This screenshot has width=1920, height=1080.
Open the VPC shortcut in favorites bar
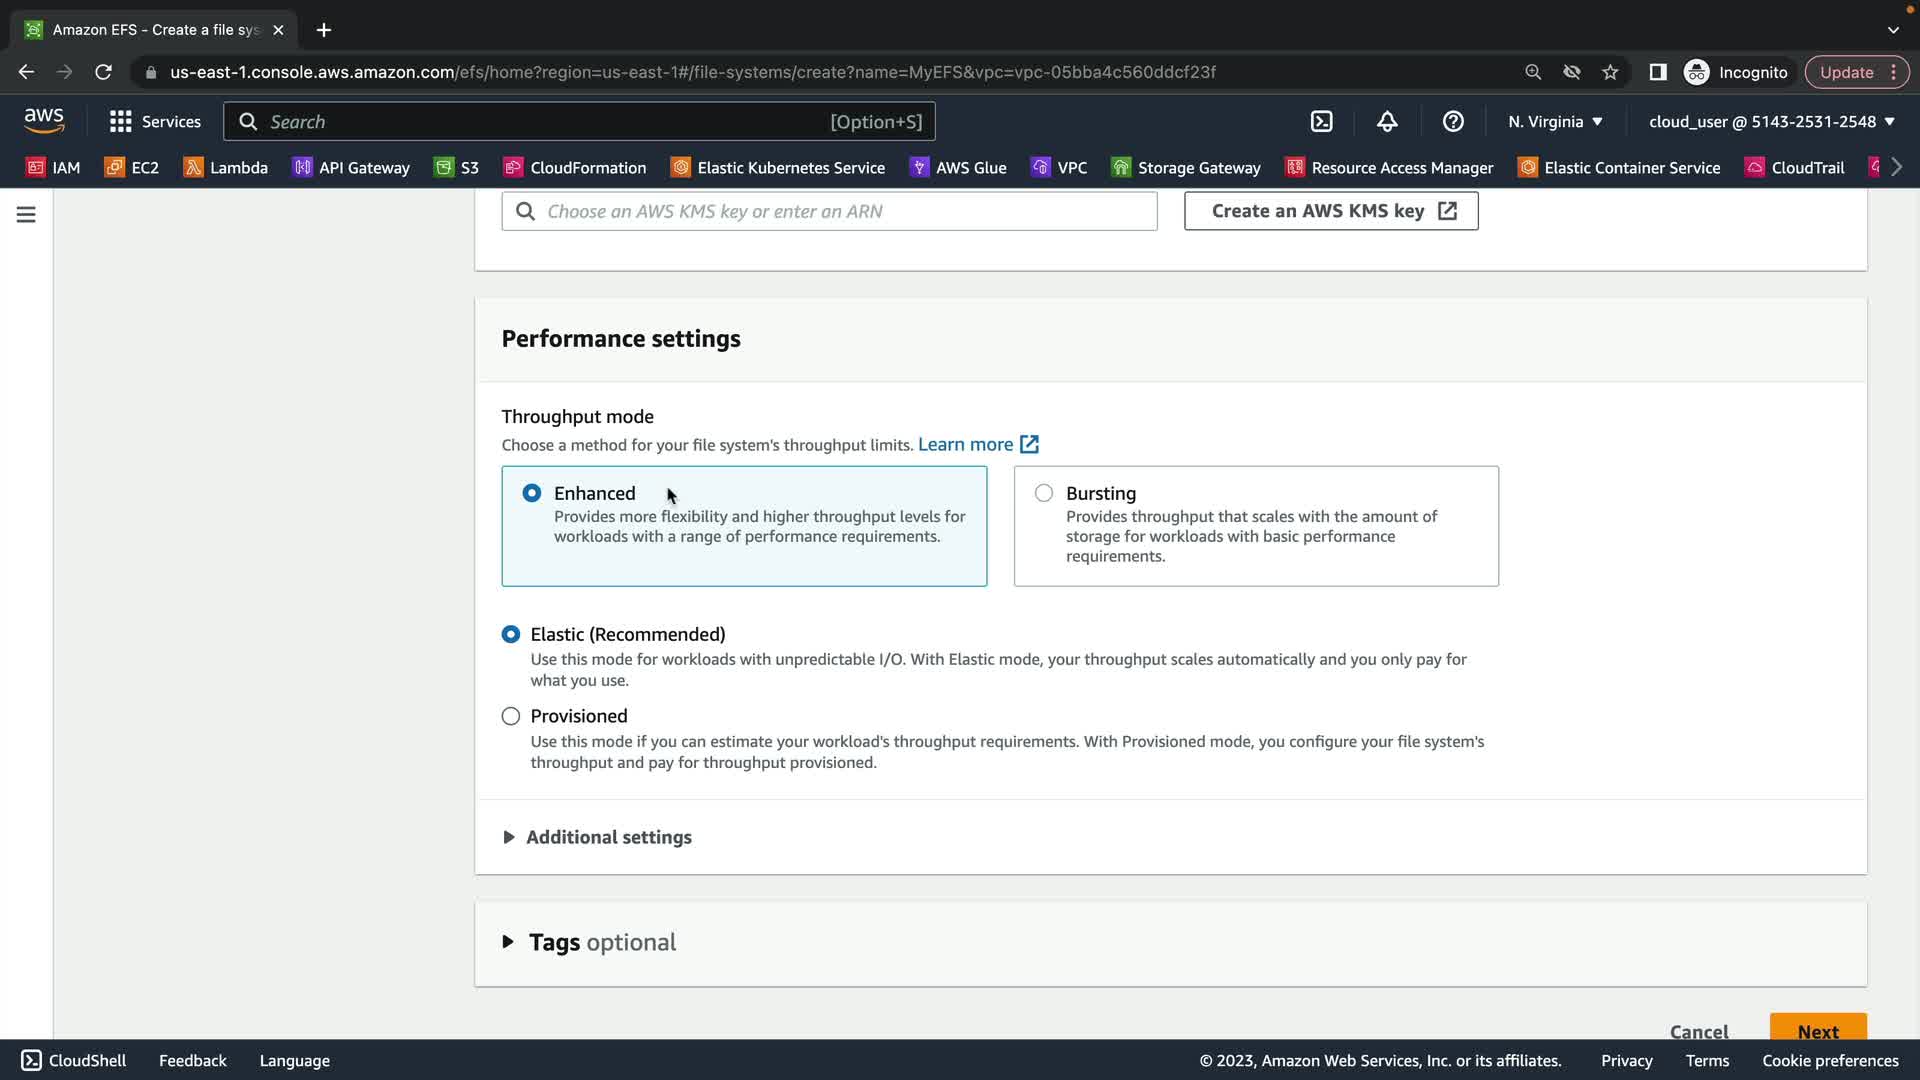pyautogui.click(x=1059, y=168)
